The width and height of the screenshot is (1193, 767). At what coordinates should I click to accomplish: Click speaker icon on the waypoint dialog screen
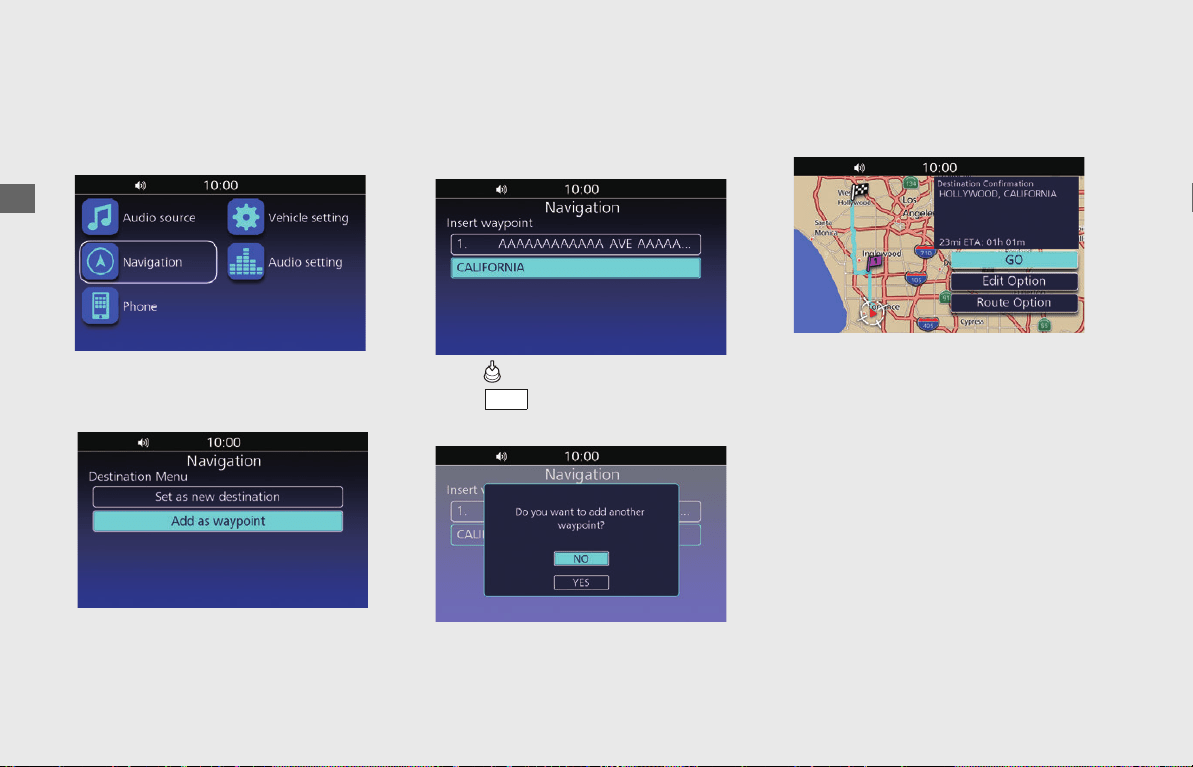501,456
